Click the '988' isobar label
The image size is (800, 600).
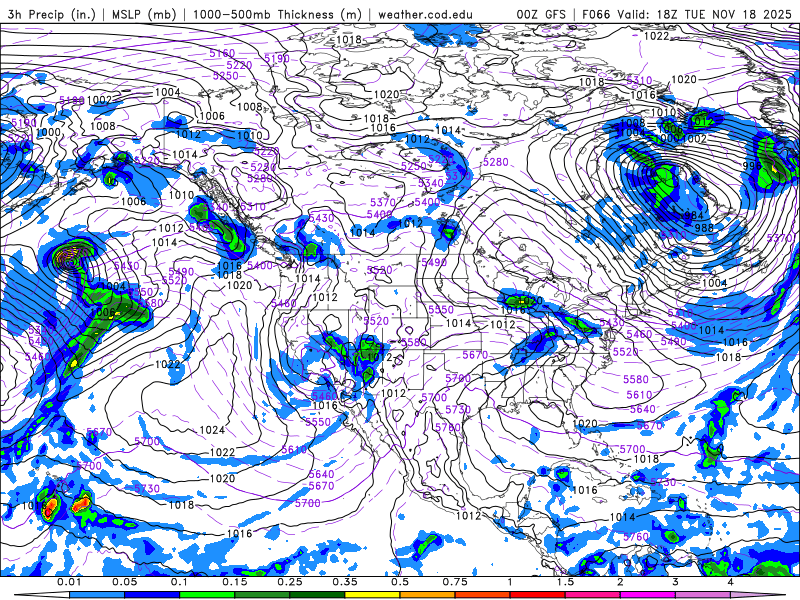(704, 228)
